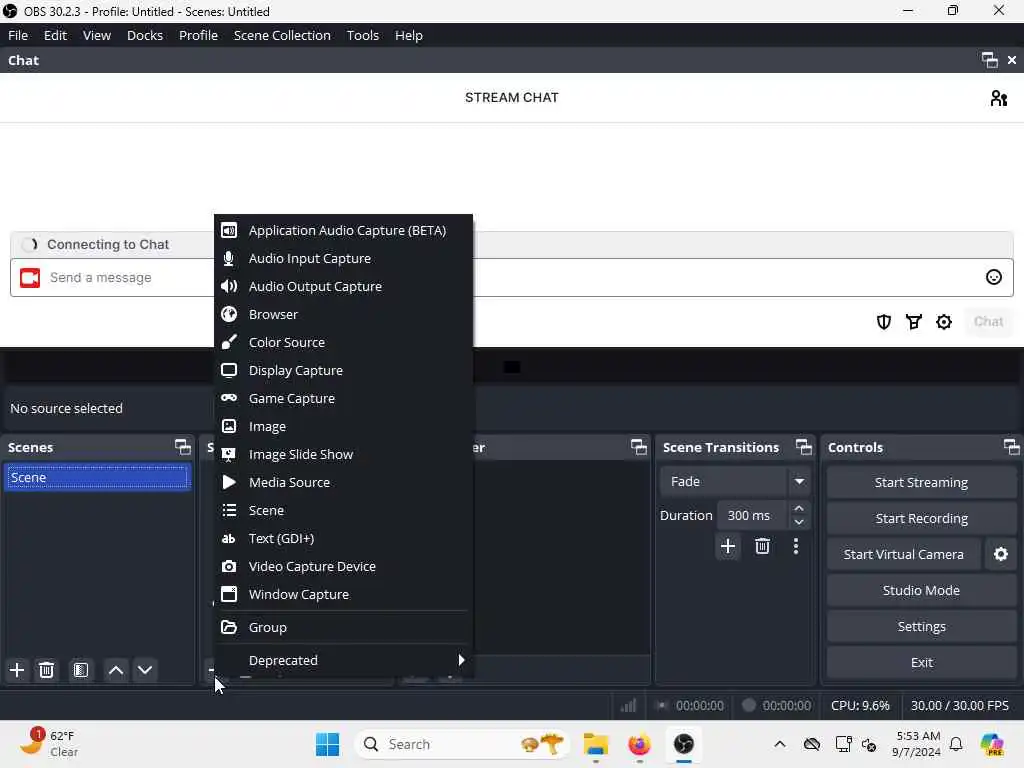
Task: Move scene down with arrow
Action: coord(145,670)
